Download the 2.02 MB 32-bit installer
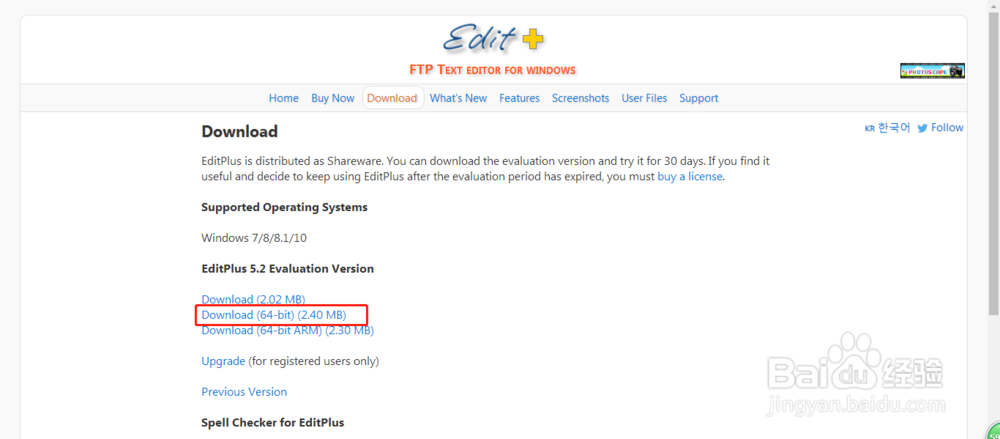1000x439 pixels. point(253,299)
